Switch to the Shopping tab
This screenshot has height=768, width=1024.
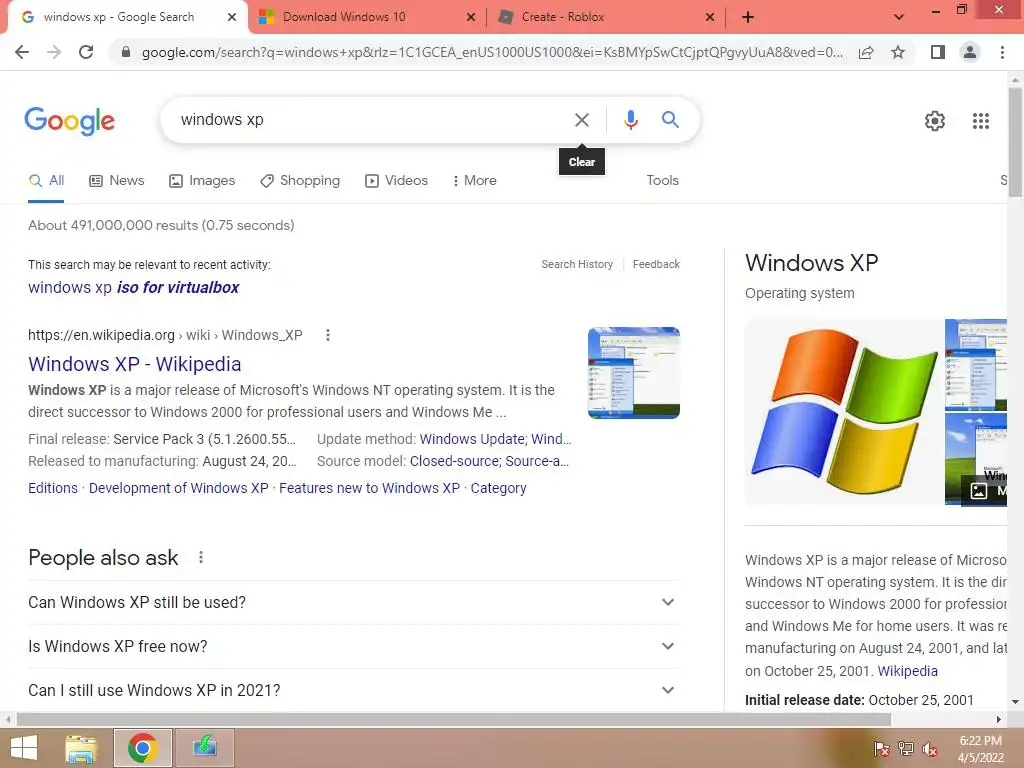point(300,180)
